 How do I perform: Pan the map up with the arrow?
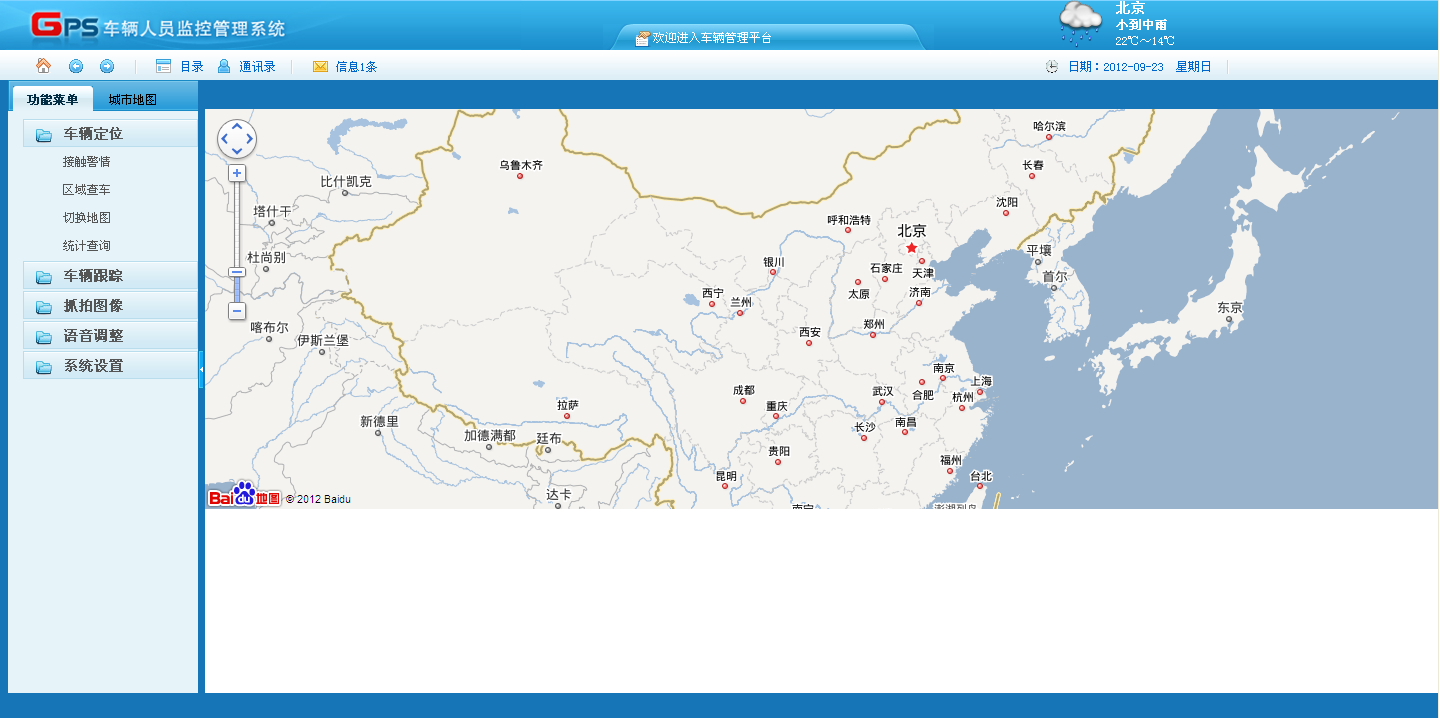click(237, 126)
